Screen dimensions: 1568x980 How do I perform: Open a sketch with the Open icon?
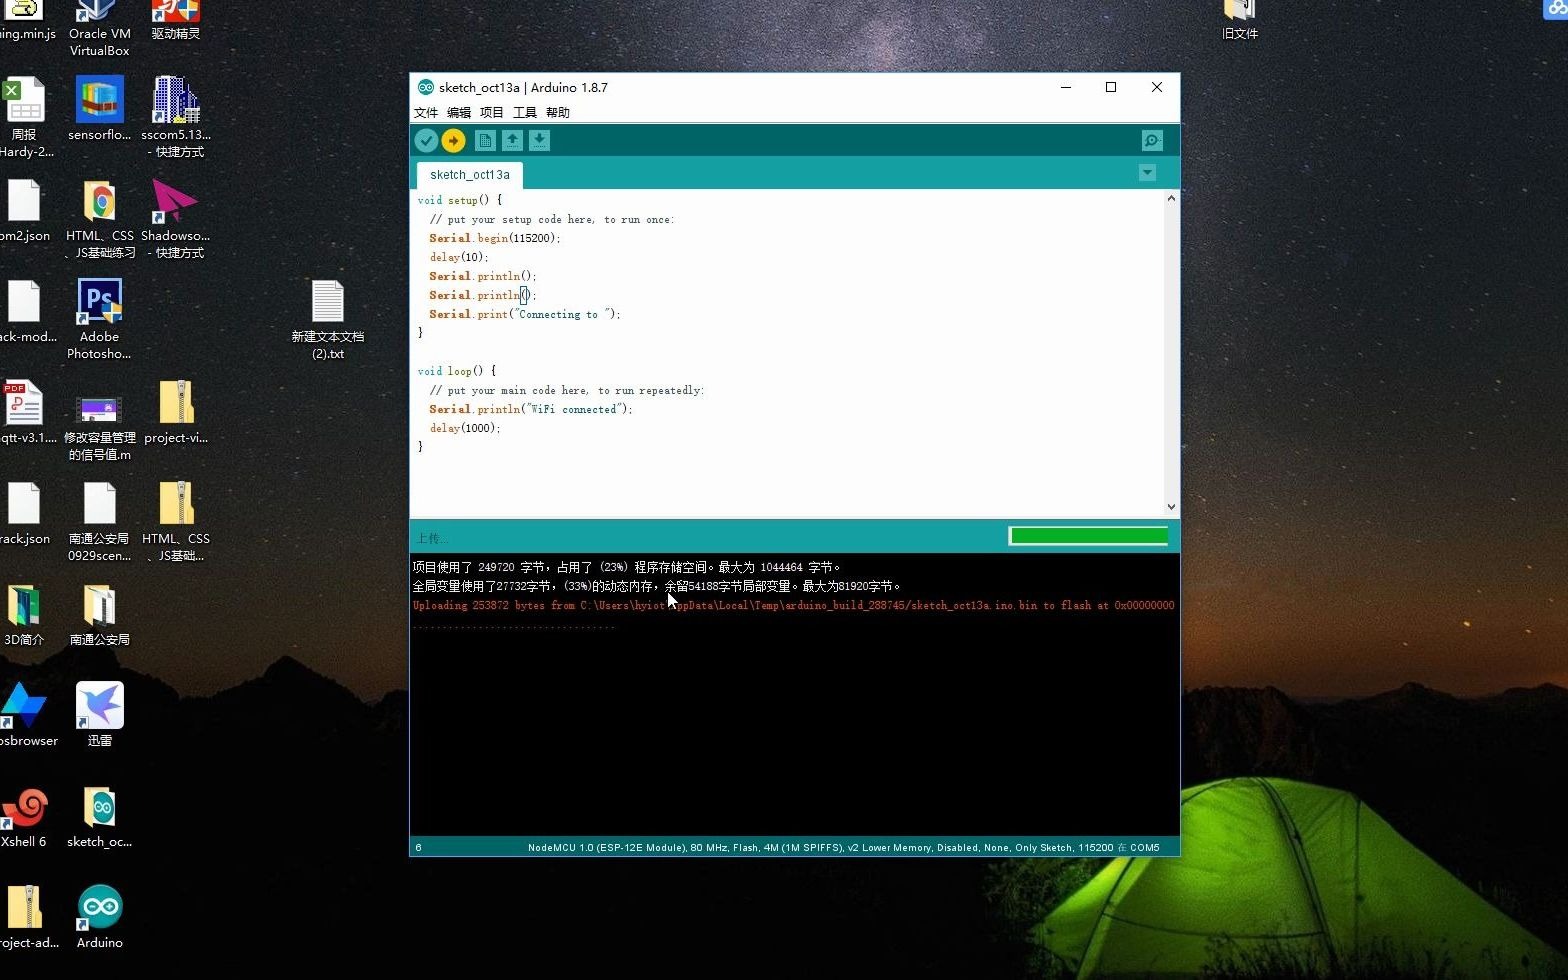512,141
